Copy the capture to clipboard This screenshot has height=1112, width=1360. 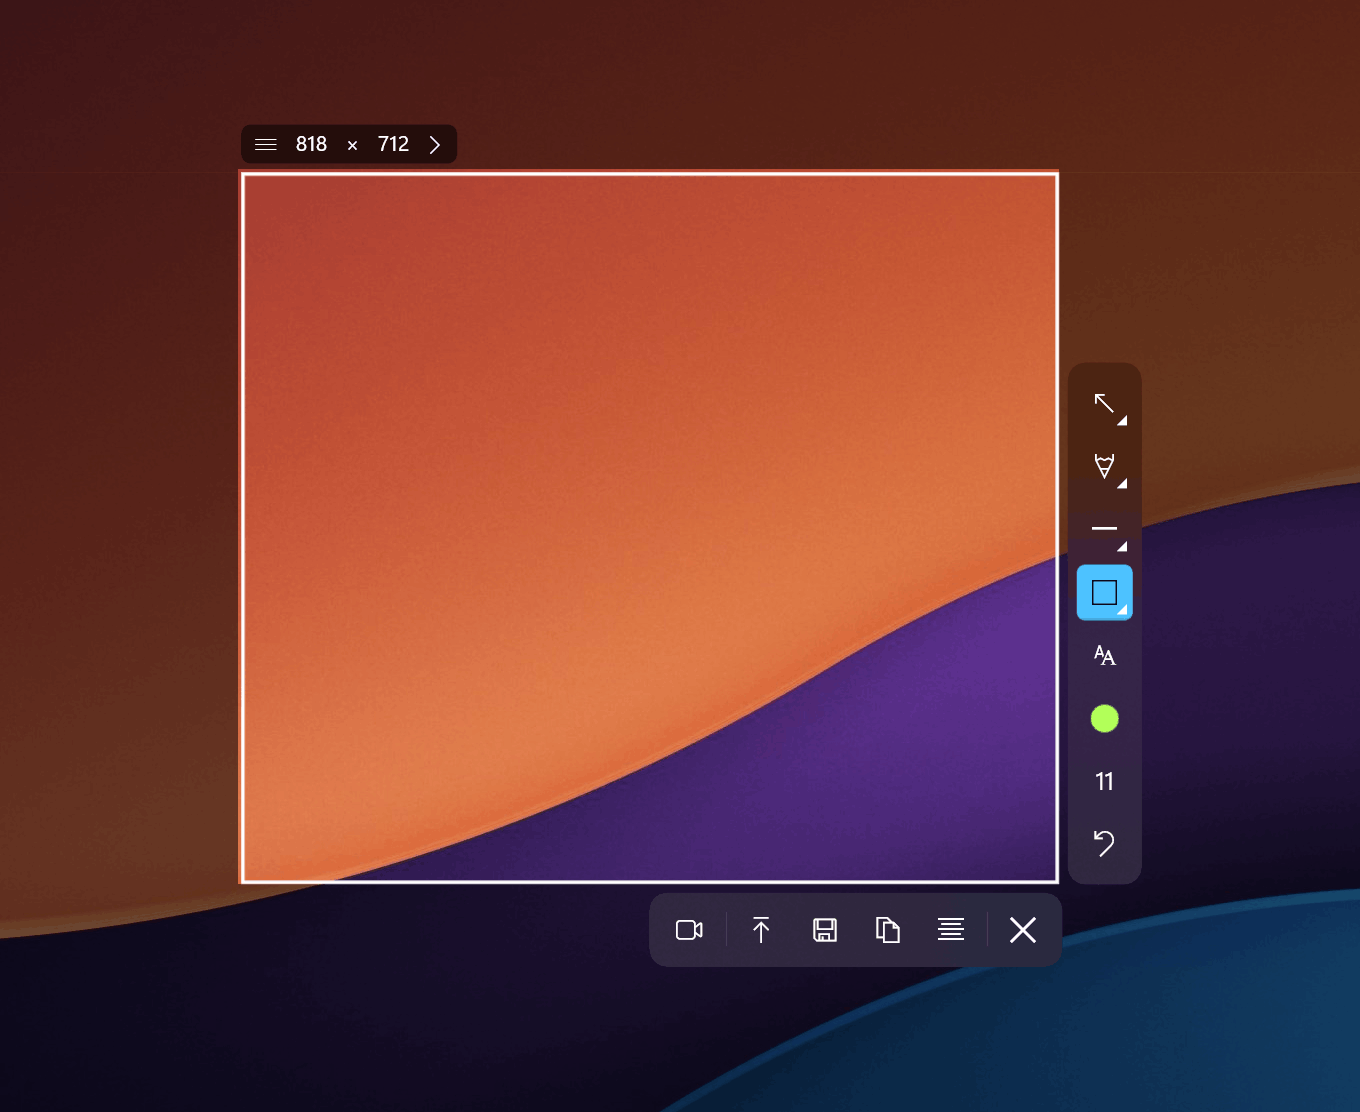pyautogui.click(x=887, y=930)
